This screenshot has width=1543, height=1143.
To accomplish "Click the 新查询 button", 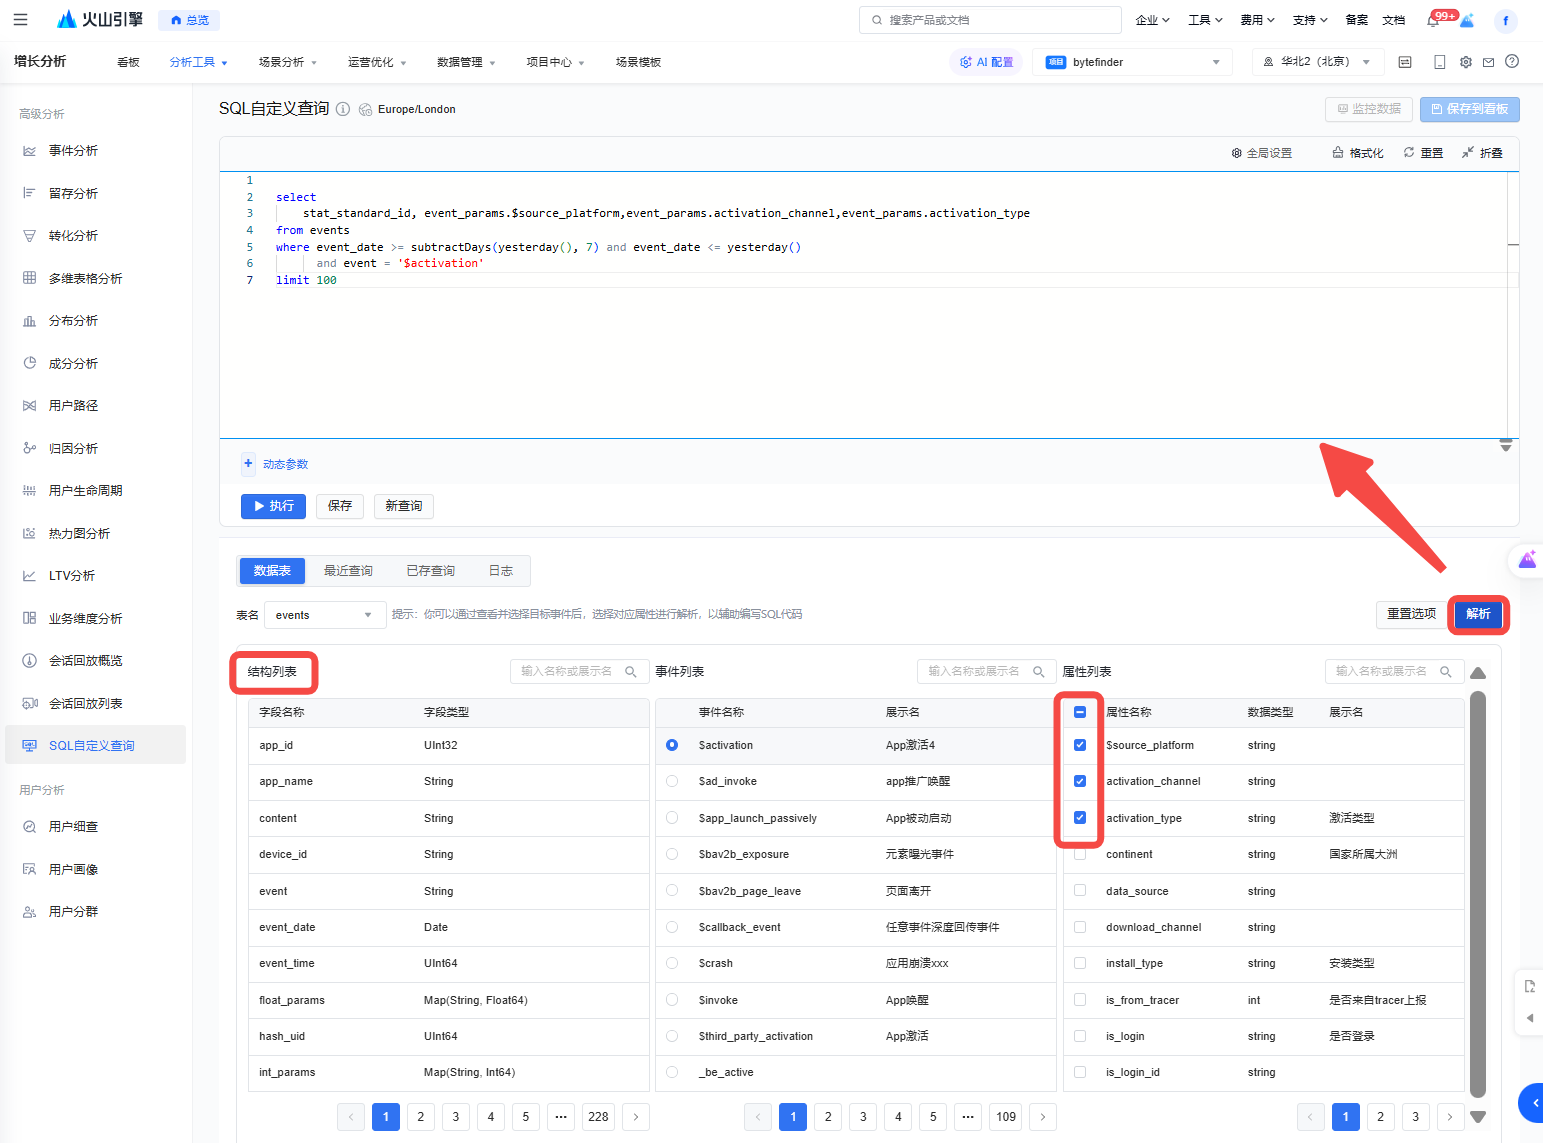I will click(404, 506).
